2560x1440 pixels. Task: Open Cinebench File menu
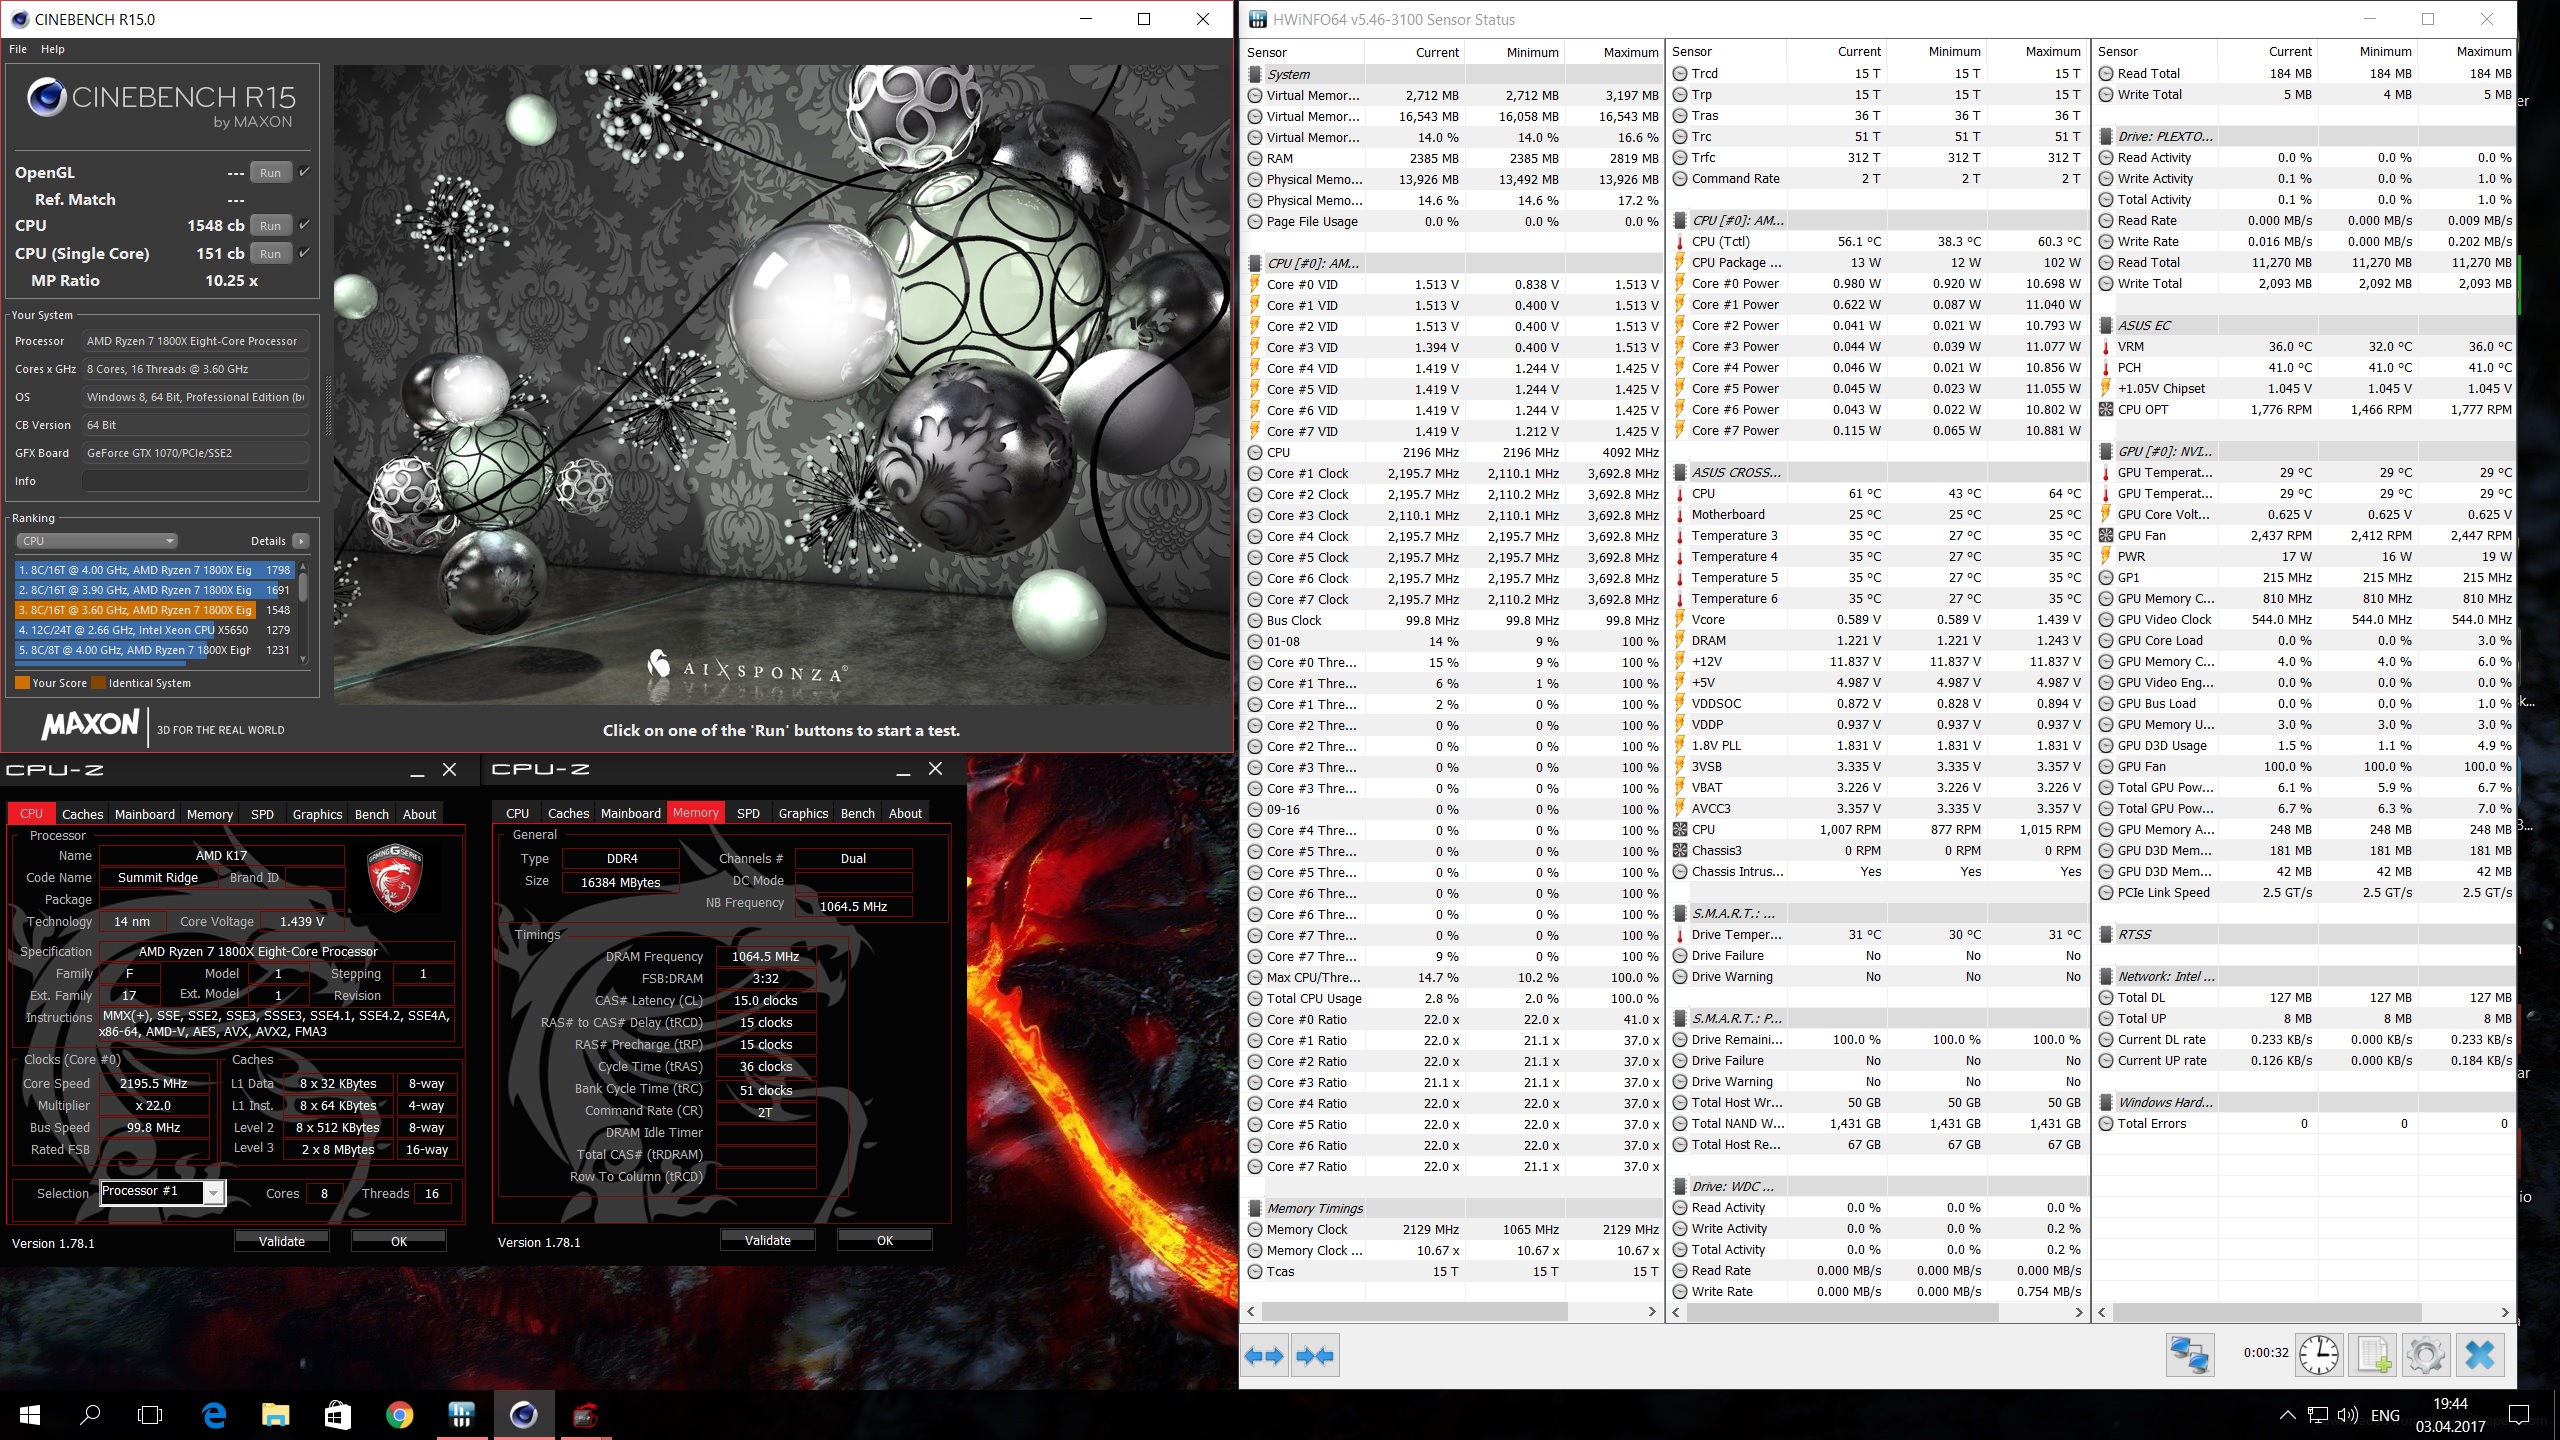coord(18,49)
